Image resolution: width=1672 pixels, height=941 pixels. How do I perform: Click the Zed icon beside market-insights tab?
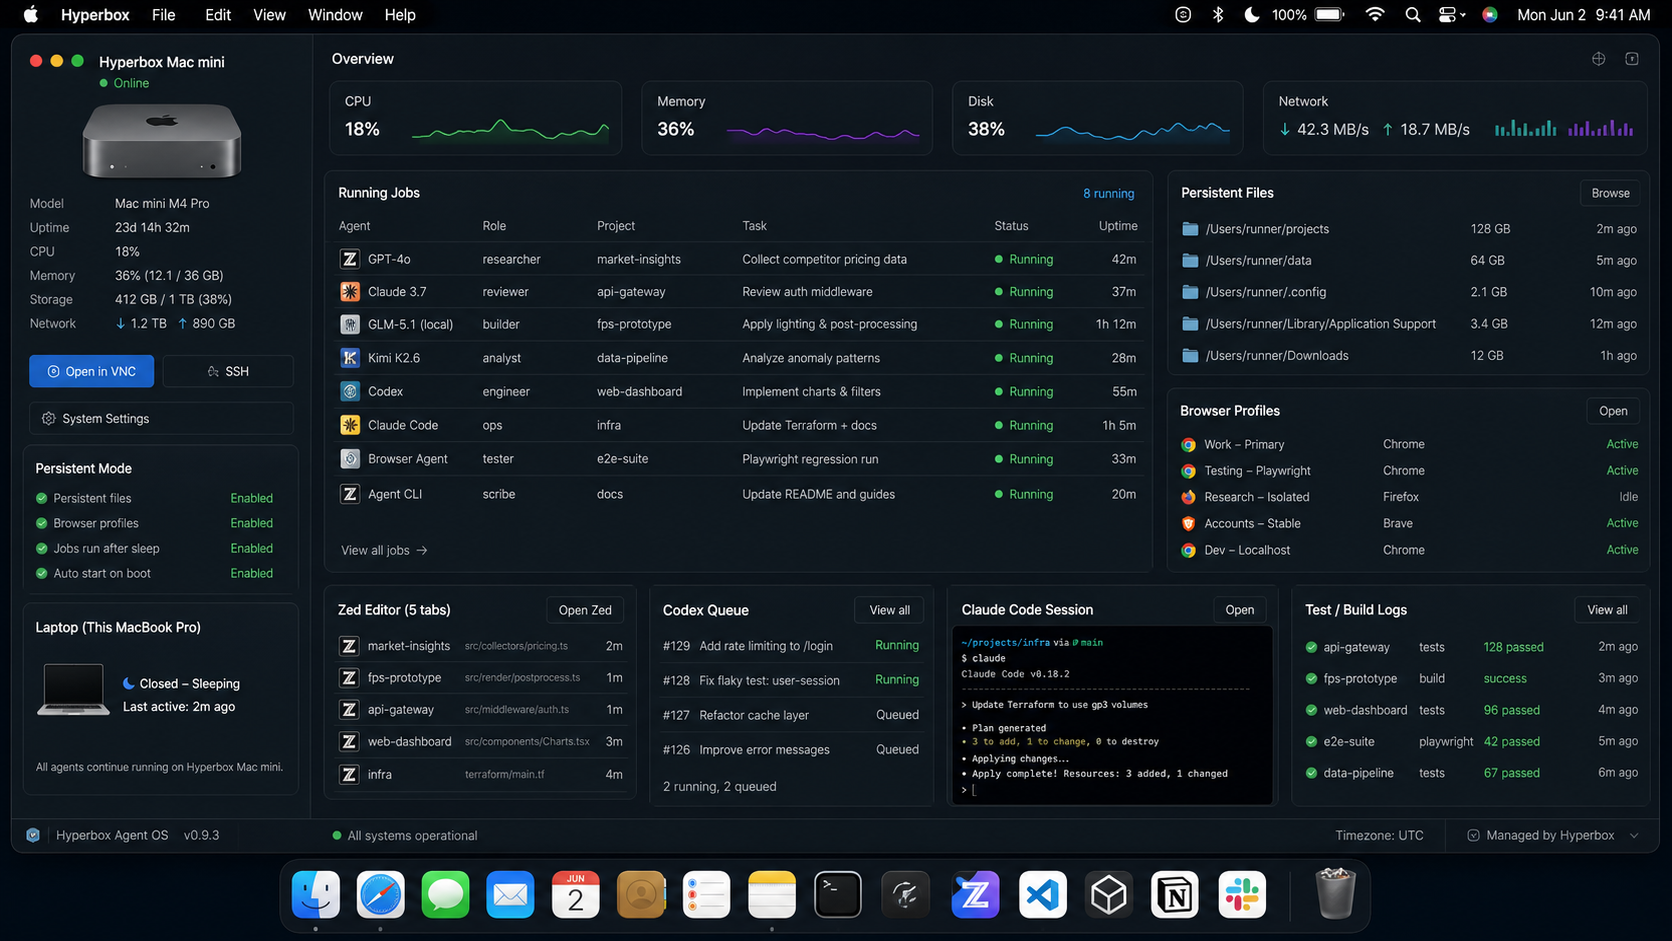(349, 646)
